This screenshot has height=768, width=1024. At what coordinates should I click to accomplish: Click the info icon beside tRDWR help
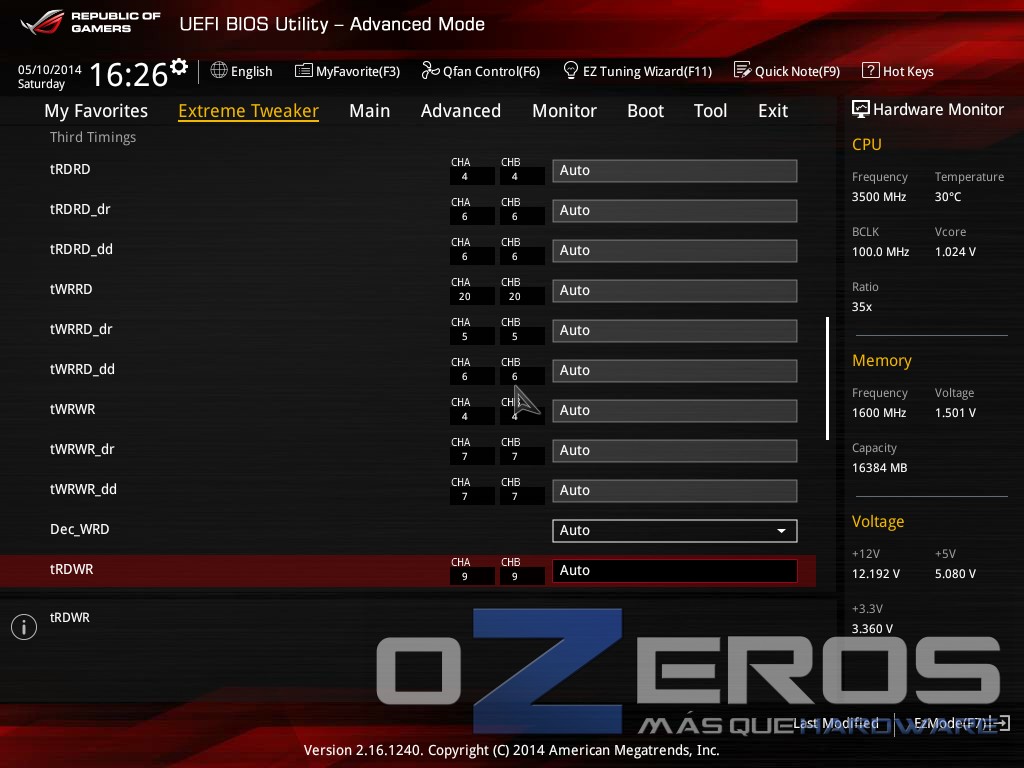tap(24, 627)
